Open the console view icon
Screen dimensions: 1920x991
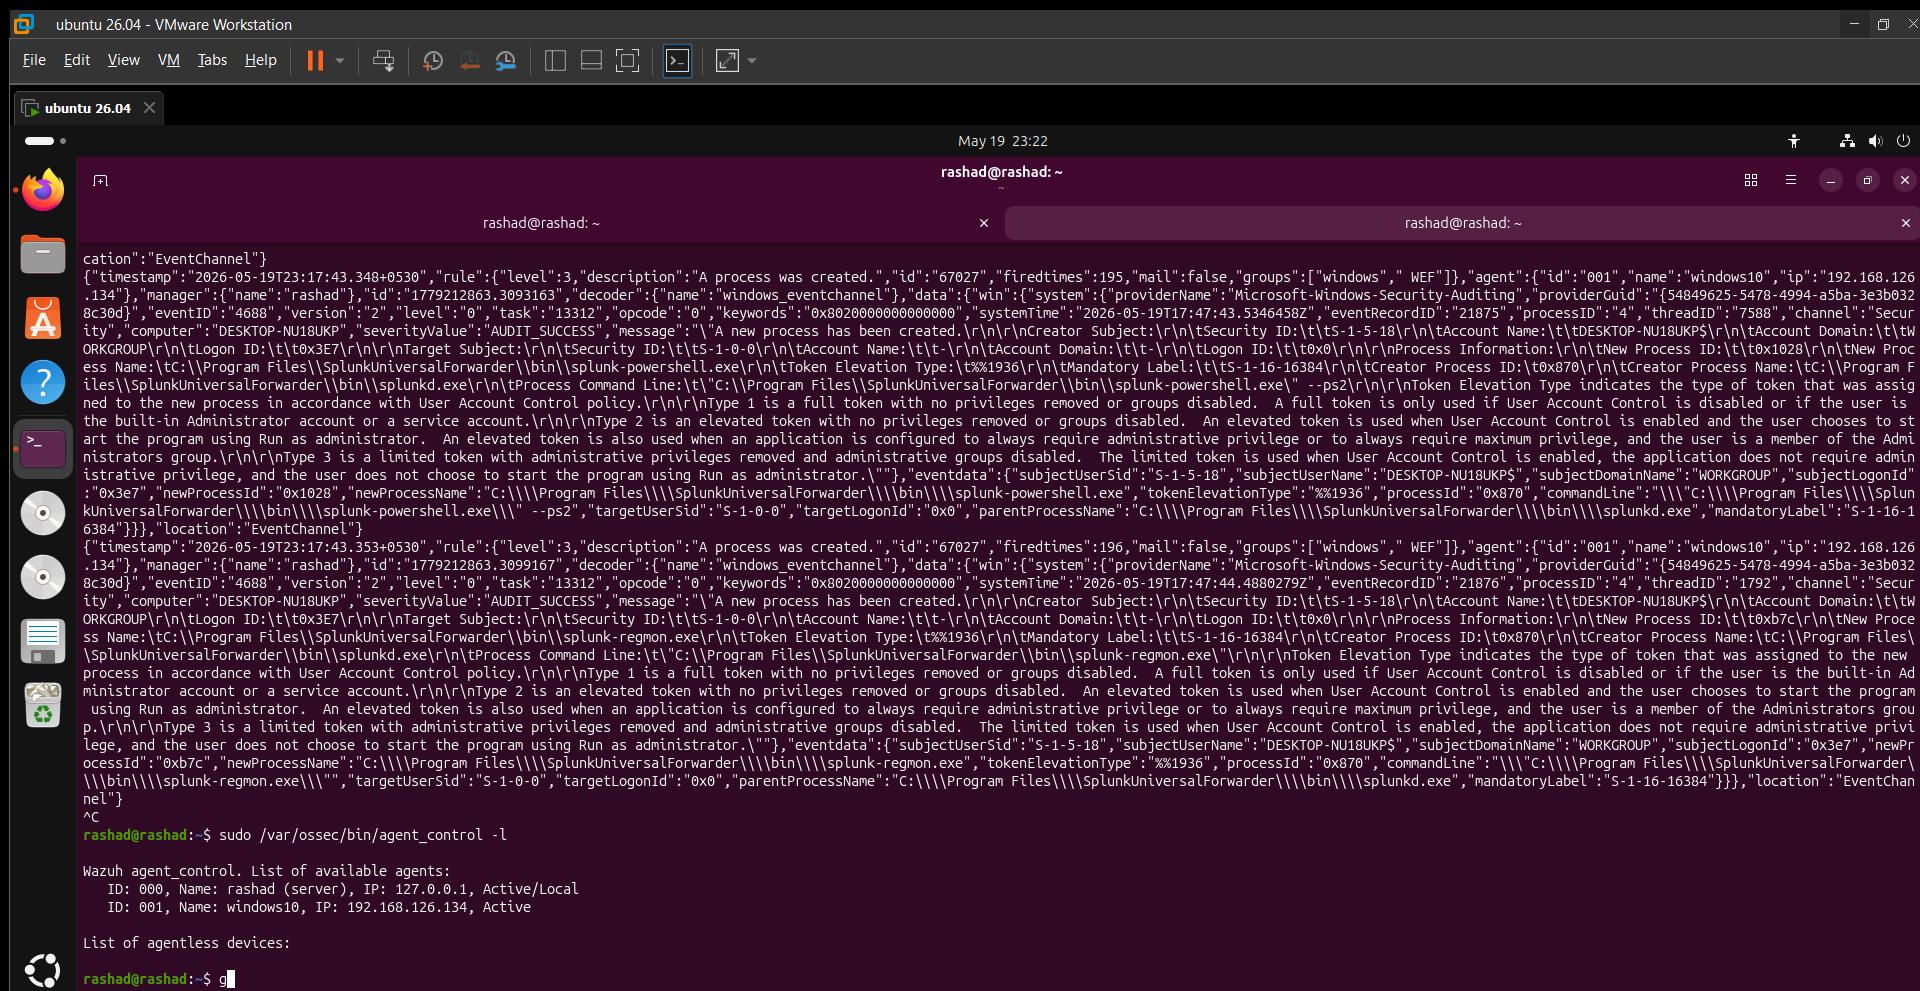[677, 61]
